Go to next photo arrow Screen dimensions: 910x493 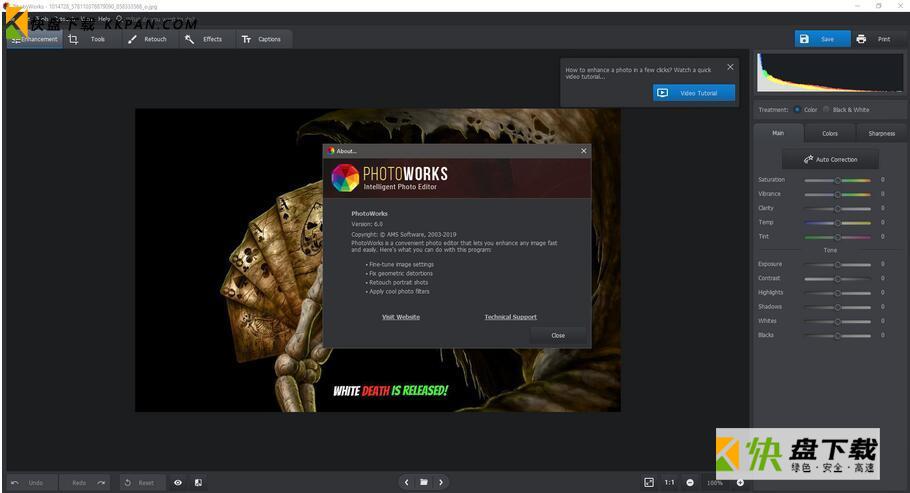[441, 482]
